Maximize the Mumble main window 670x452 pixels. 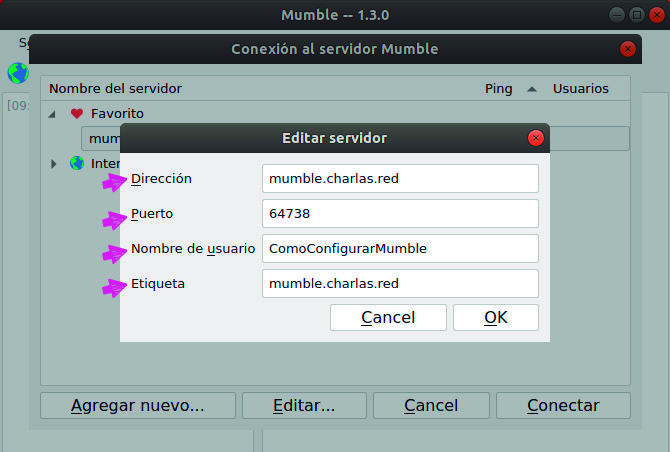pyautogui.click(x=637, y=15)
